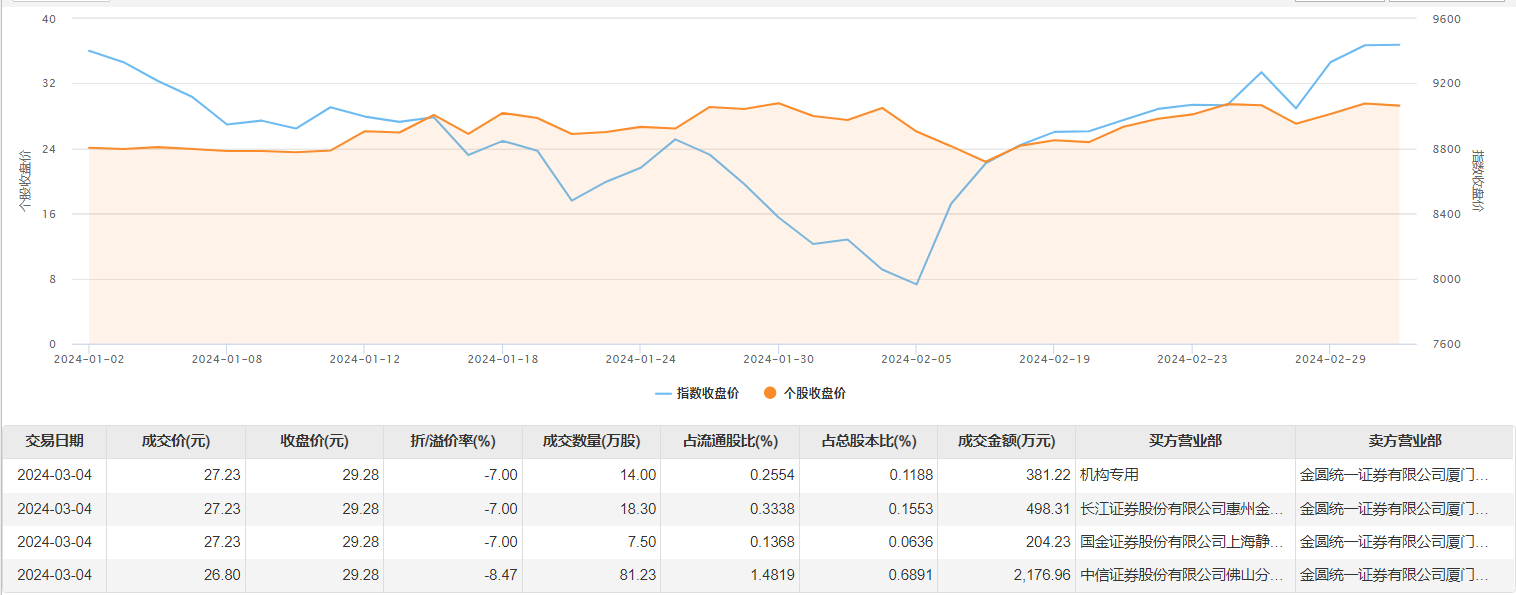Viewport: 1516px width, 595px height.
Task: Click the 卖方营业部 column header
Action: coord(1404,441)
